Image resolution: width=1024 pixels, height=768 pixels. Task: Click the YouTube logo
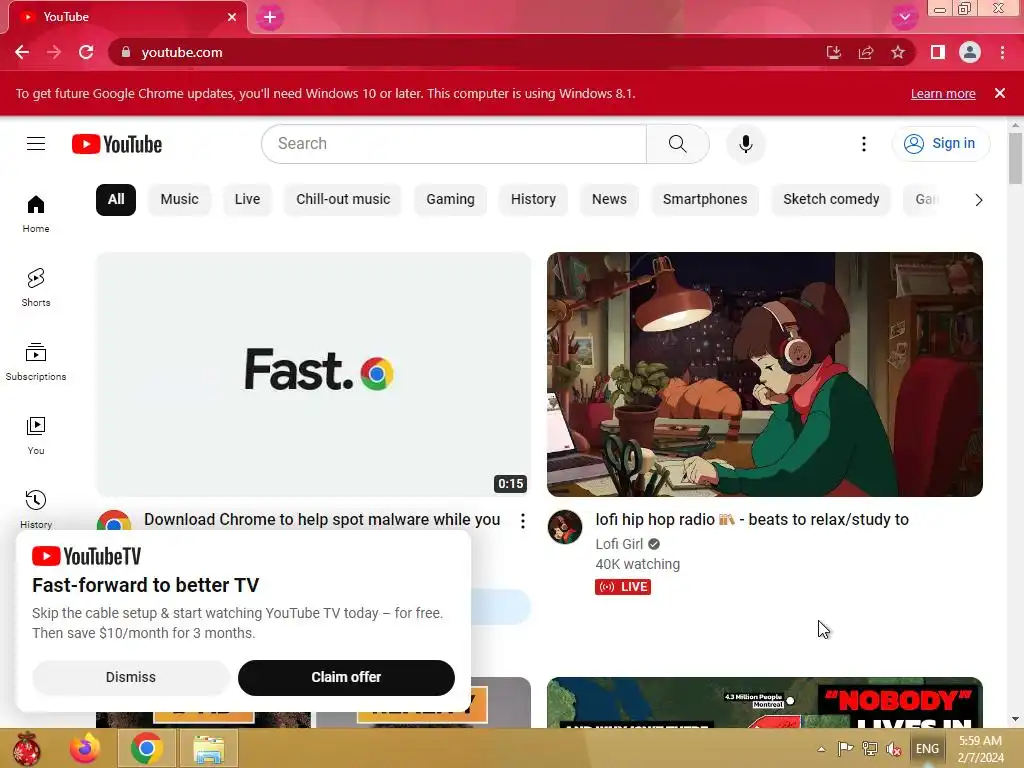point(117,144)
